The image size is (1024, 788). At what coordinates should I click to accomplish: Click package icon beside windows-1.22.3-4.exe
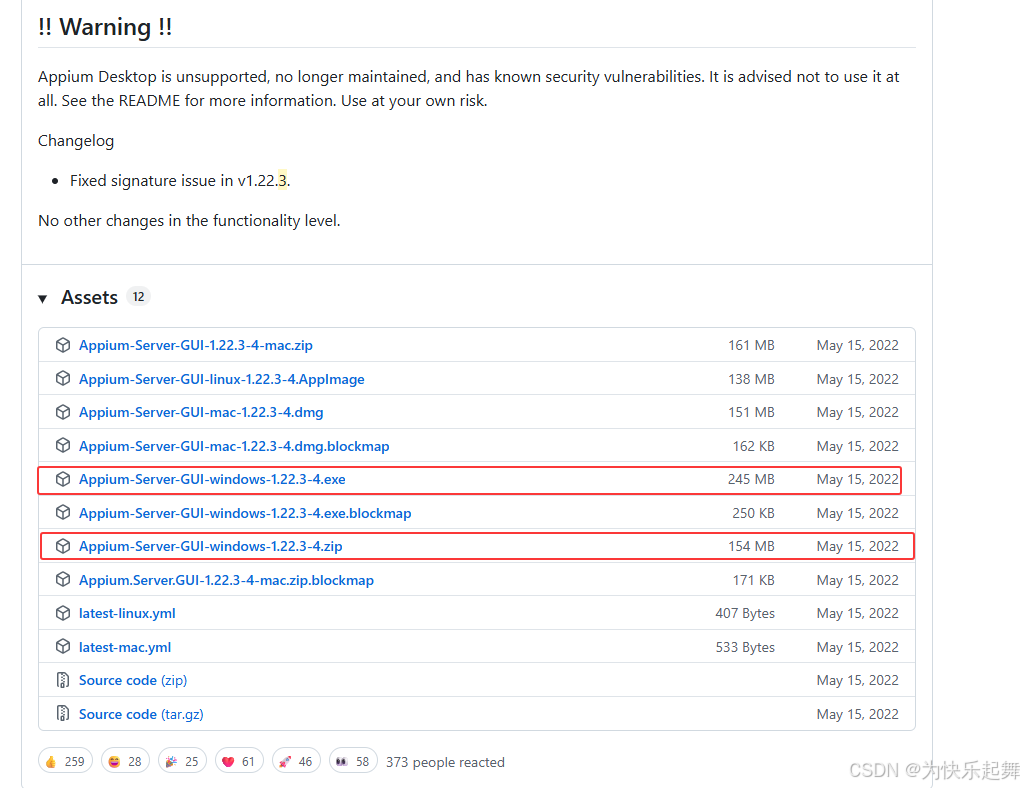click(63, 479)
